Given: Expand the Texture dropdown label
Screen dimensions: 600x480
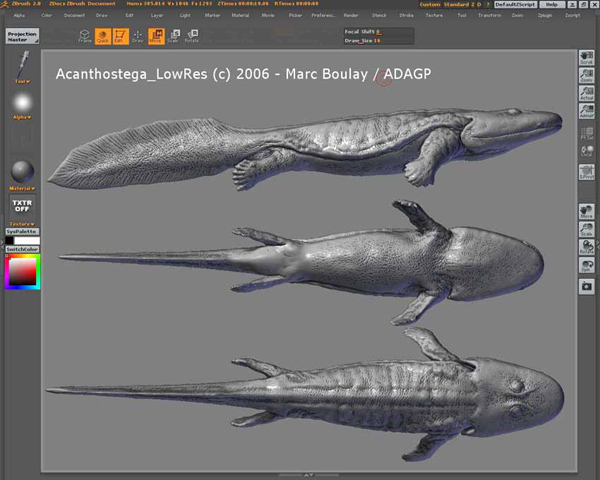Looking at the screenshot, I should pos(22,224).
